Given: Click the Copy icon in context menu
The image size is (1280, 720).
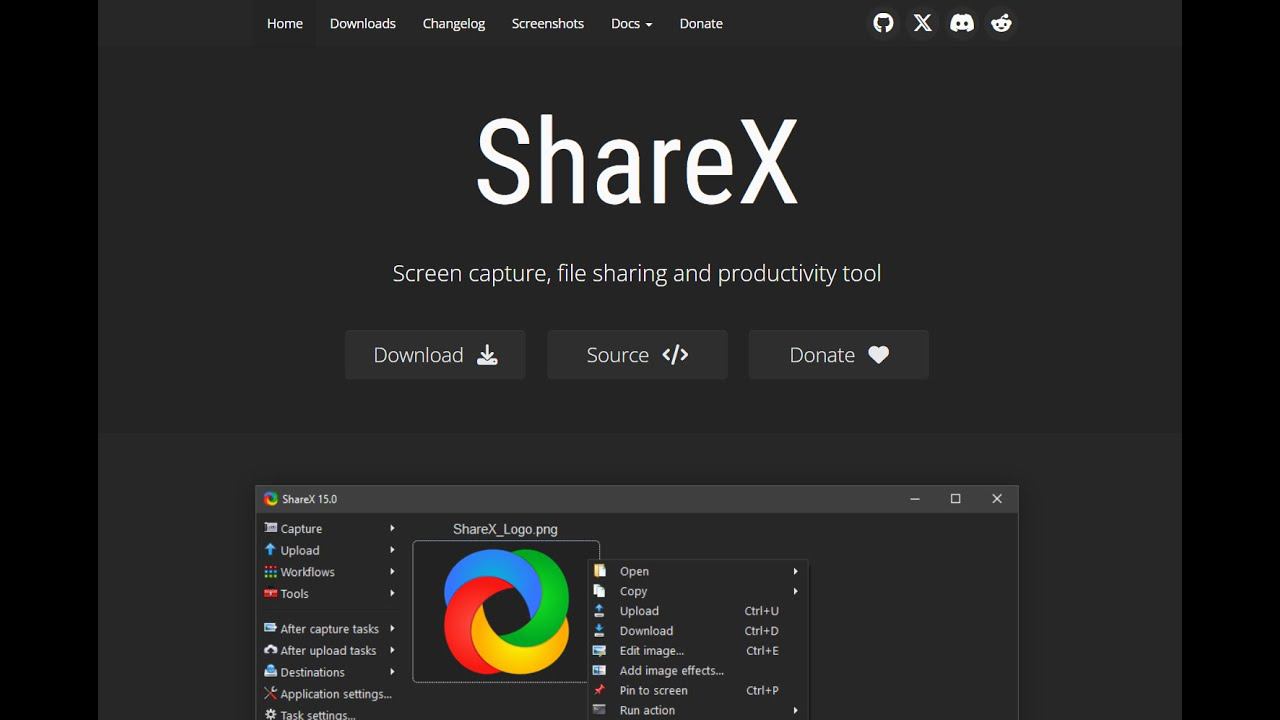Looking at the screenshot, I should point(600,591).
